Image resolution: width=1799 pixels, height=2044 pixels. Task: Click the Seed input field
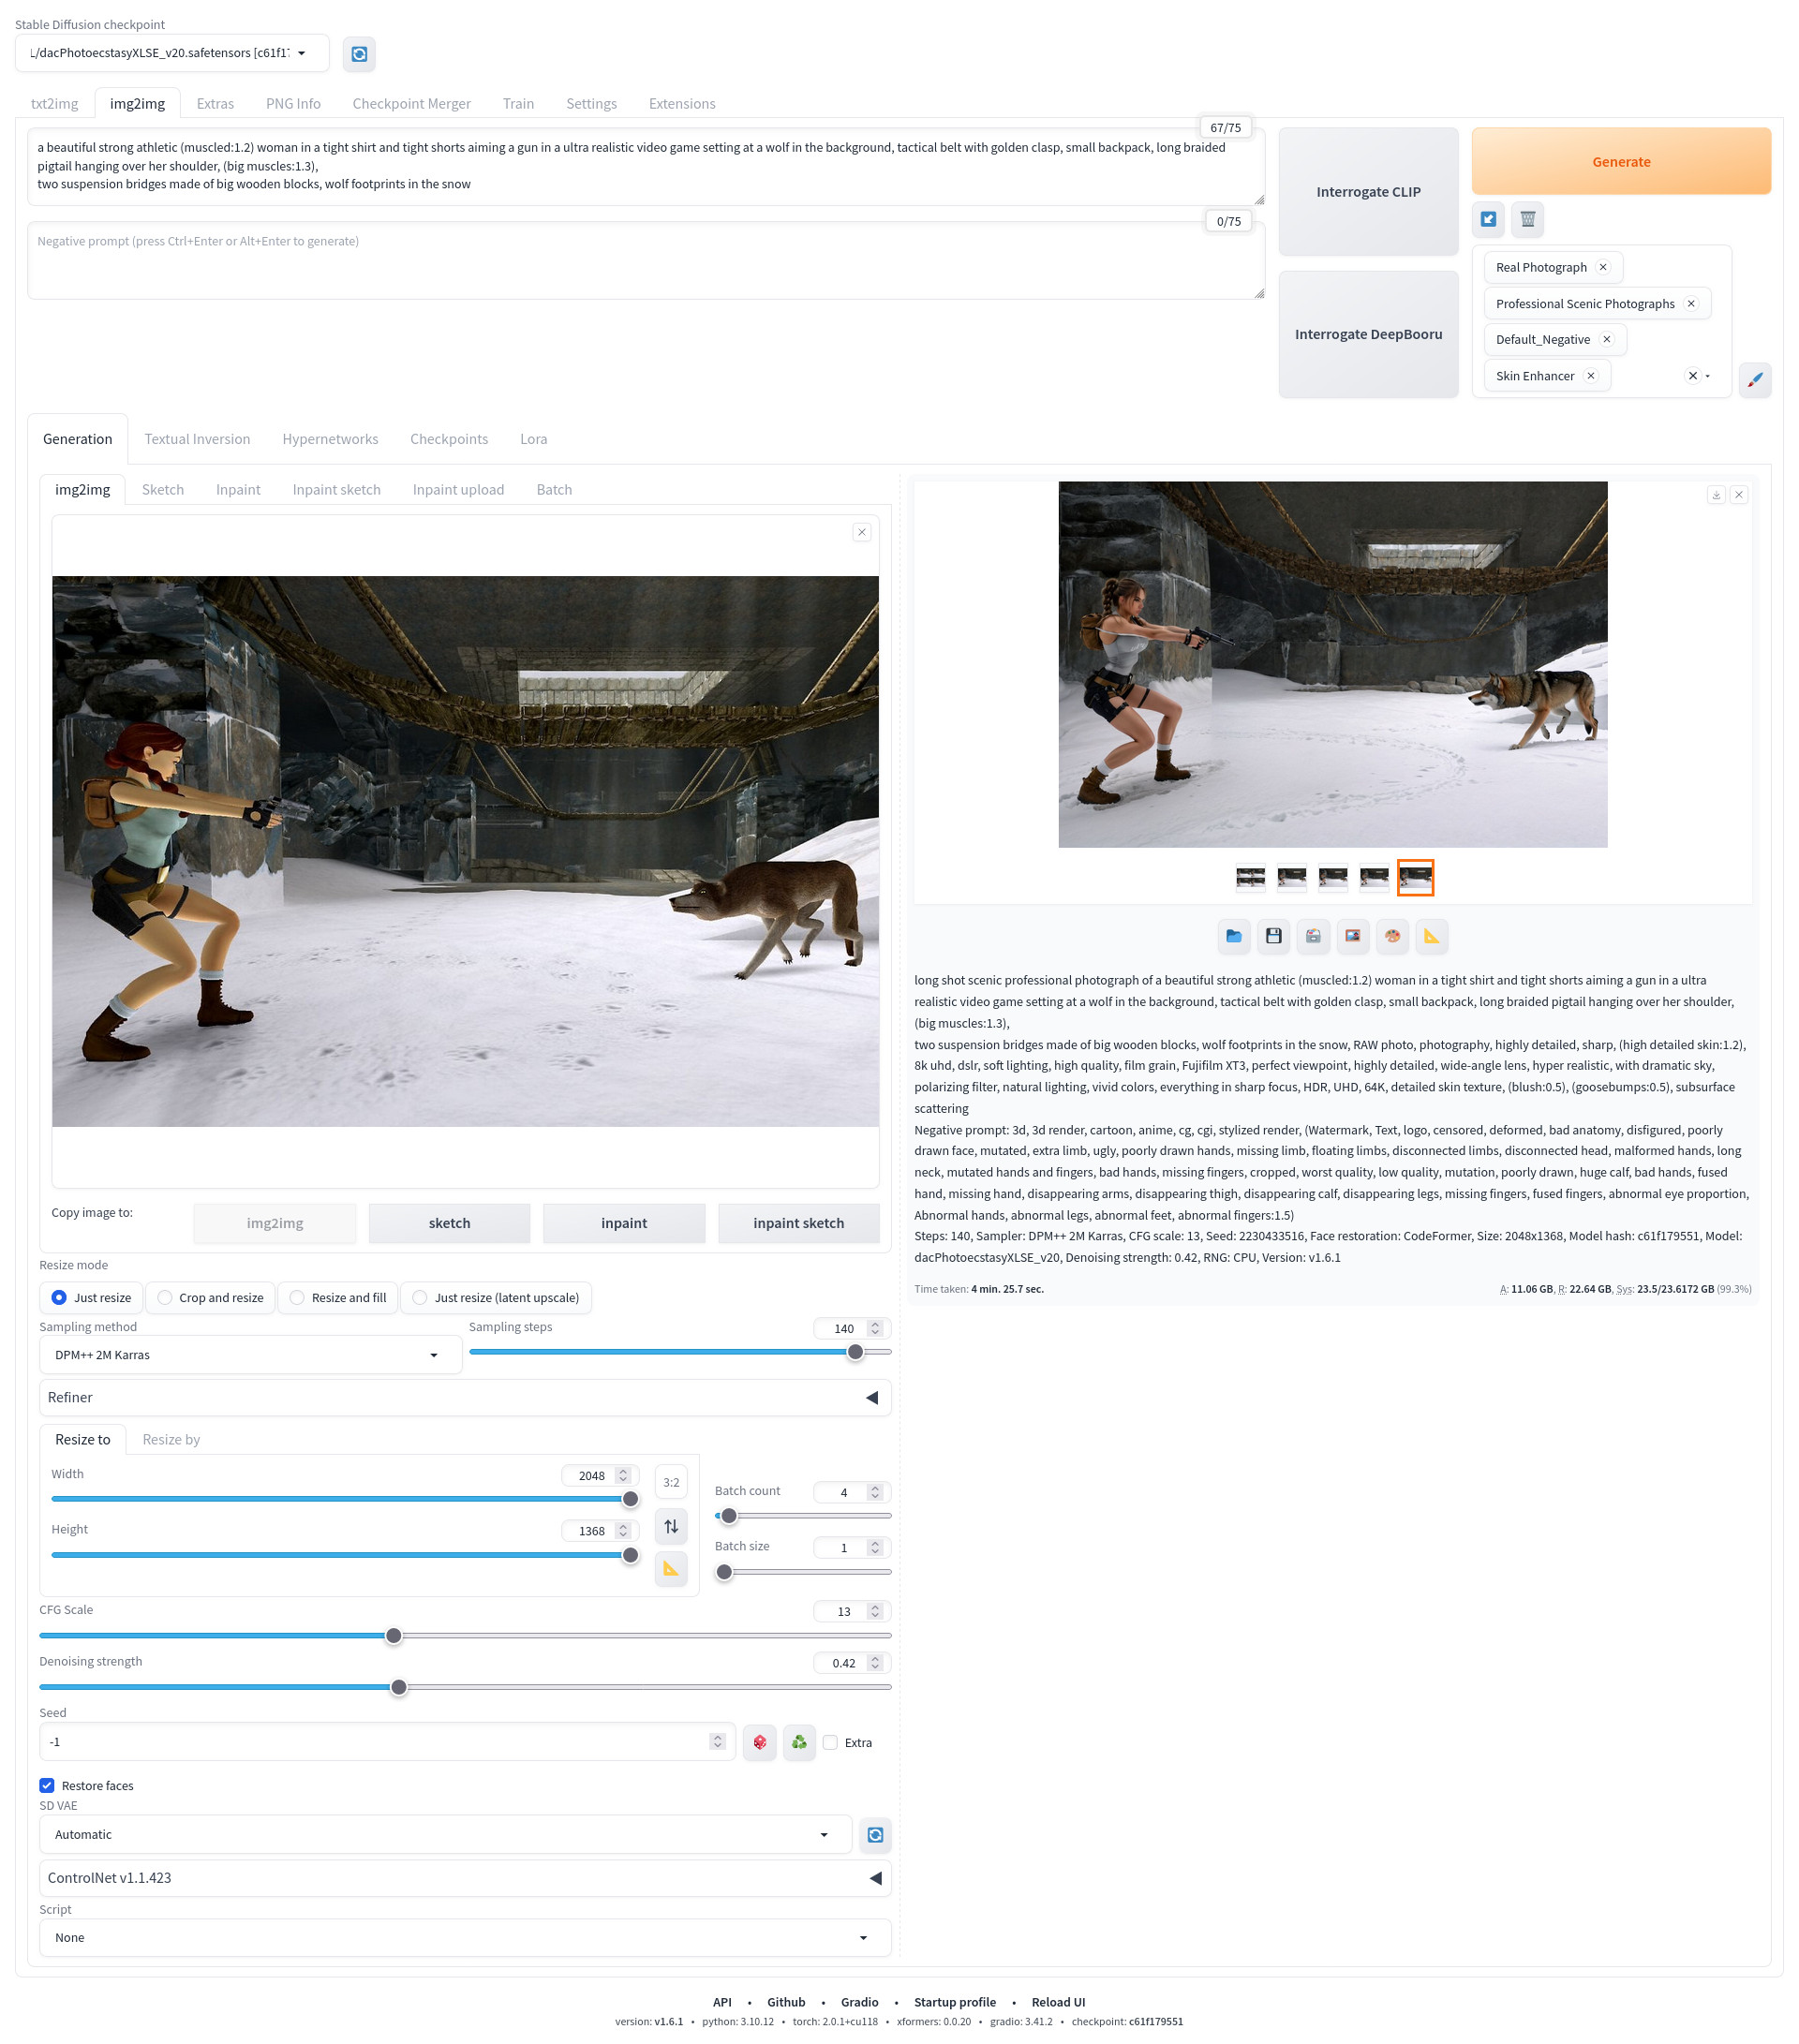point(387,1742)
